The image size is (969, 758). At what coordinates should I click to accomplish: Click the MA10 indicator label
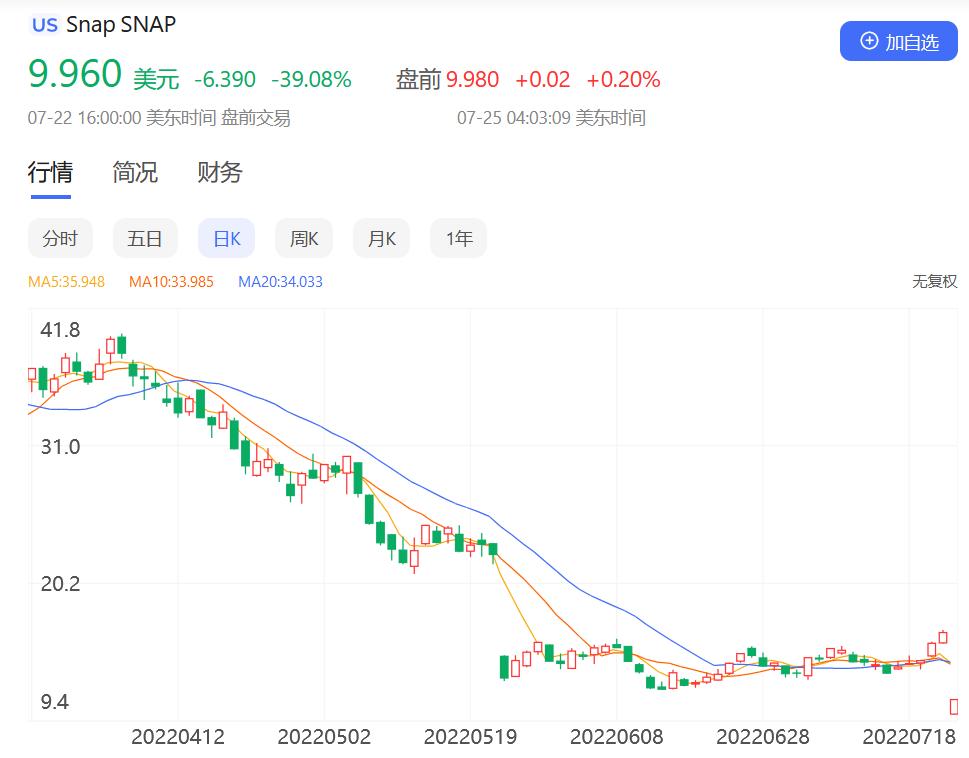click(x=171, y=282)
